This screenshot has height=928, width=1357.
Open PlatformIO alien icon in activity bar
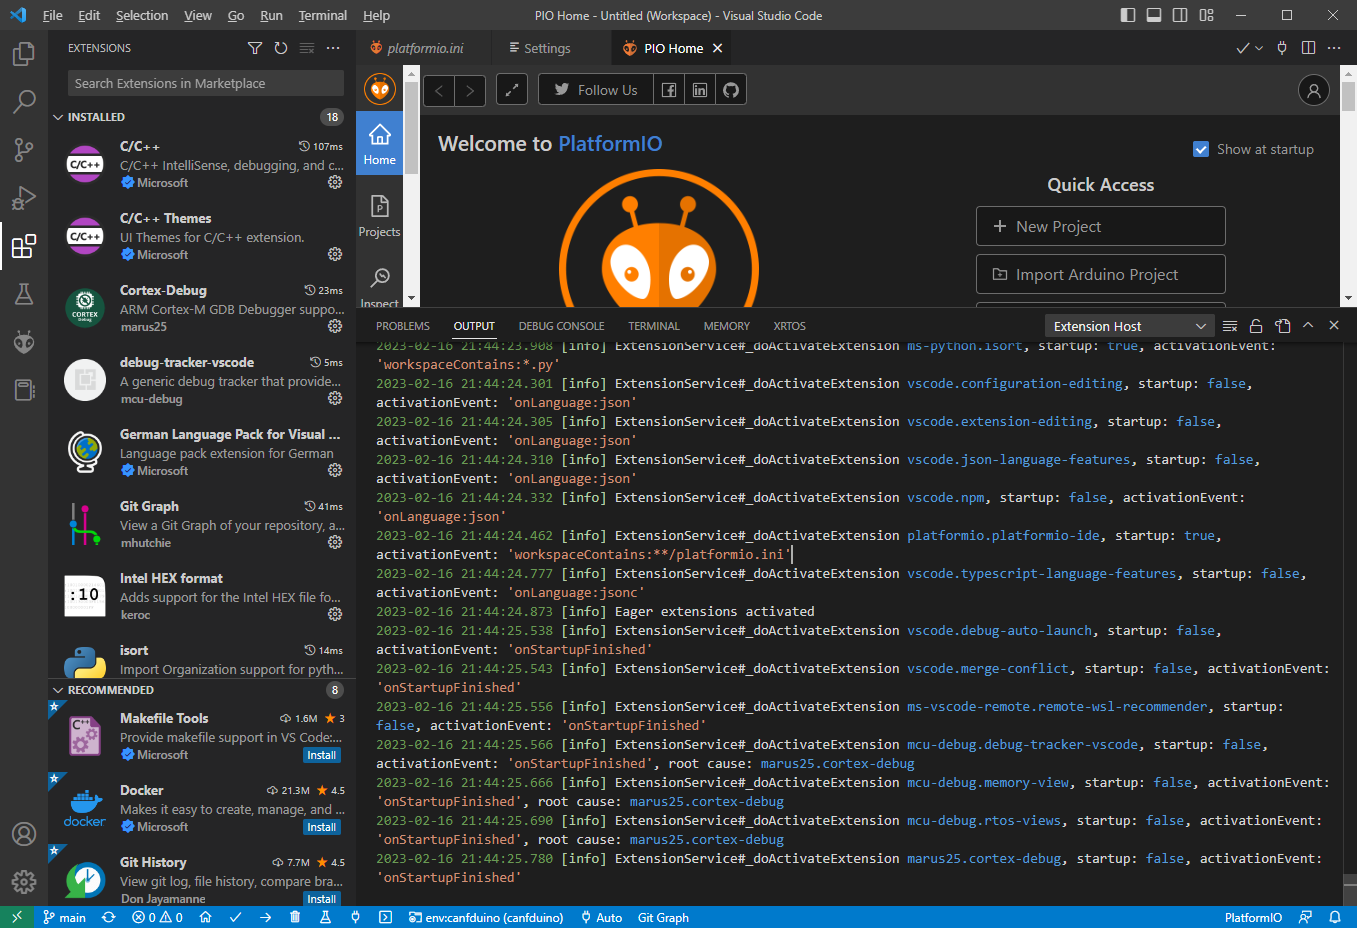[x=24, y=342]
